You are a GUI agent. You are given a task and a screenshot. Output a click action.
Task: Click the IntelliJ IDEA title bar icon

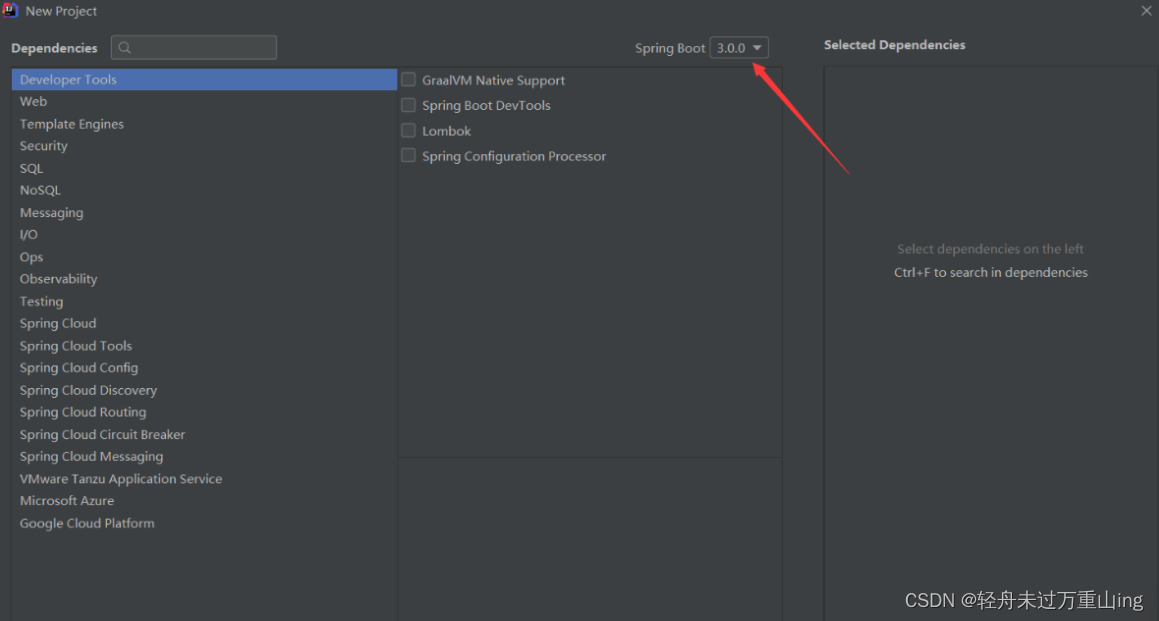coord(13,11)
